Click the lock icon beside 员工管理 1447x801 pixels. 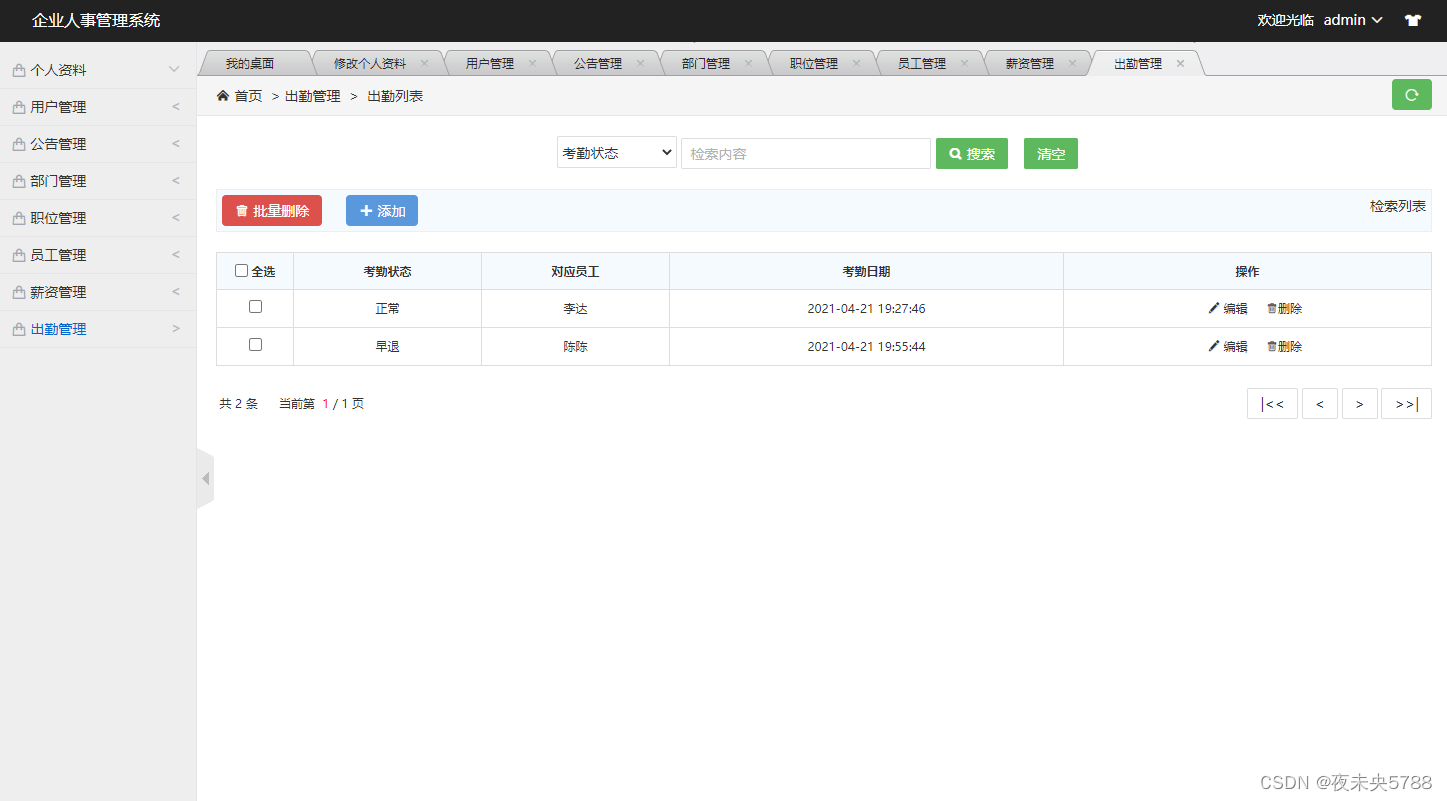coord(19,255)
